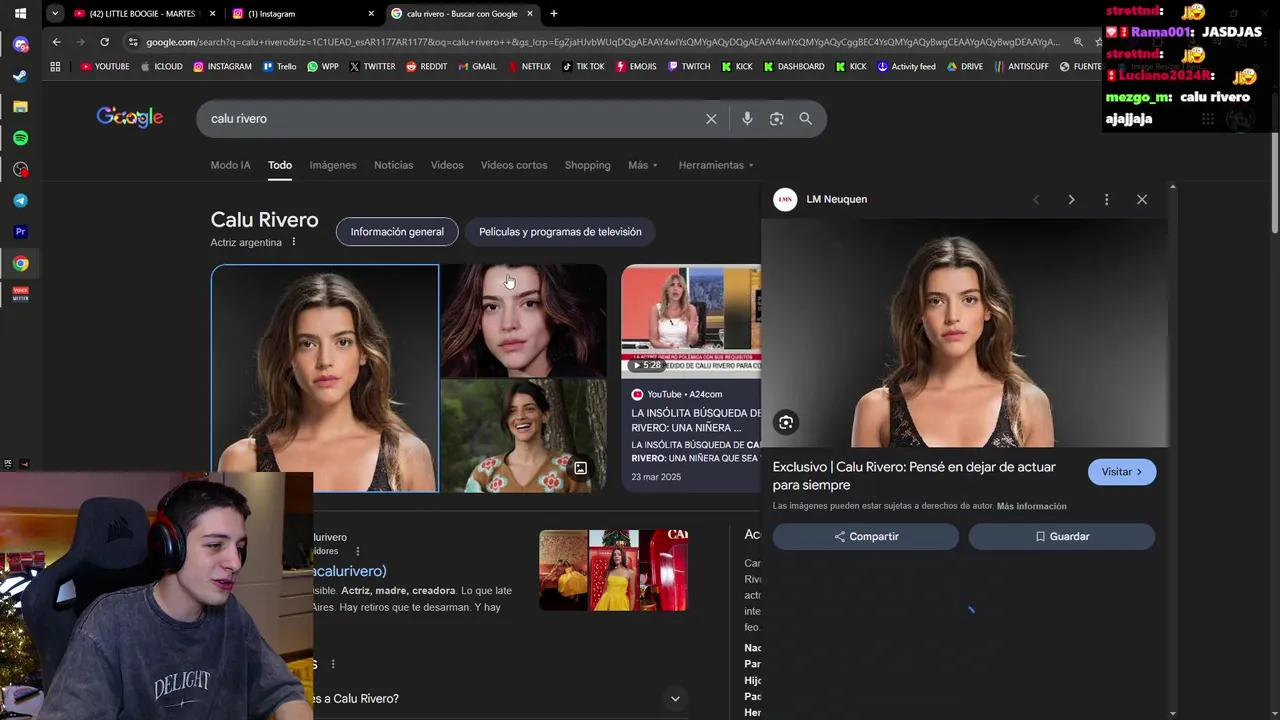Open the tab search dropdown arrow
The width and height of the screenshot is (1280, 720).
[x=54, y=14]
